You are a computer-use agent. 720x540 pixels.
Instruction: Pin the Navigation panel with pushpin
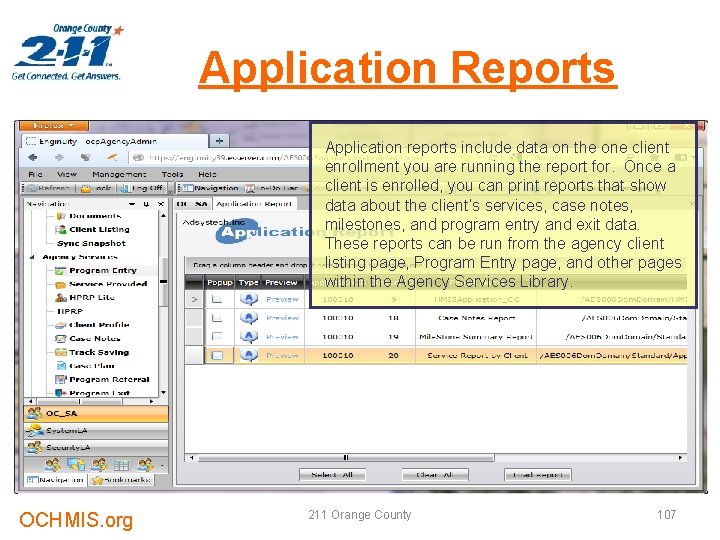(146, 203)
